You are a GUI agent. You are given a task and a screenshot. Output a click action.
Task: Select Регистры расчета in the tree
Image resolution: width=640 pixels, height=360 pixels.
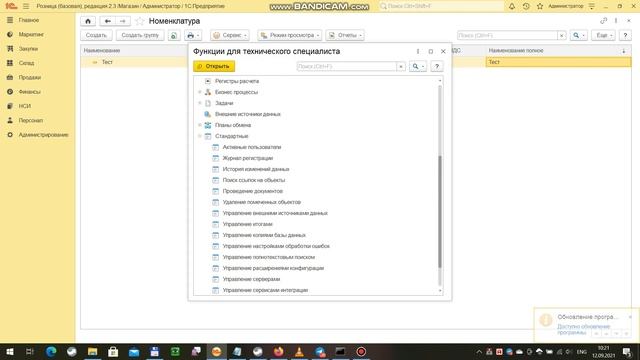click(x=237, y=81)
